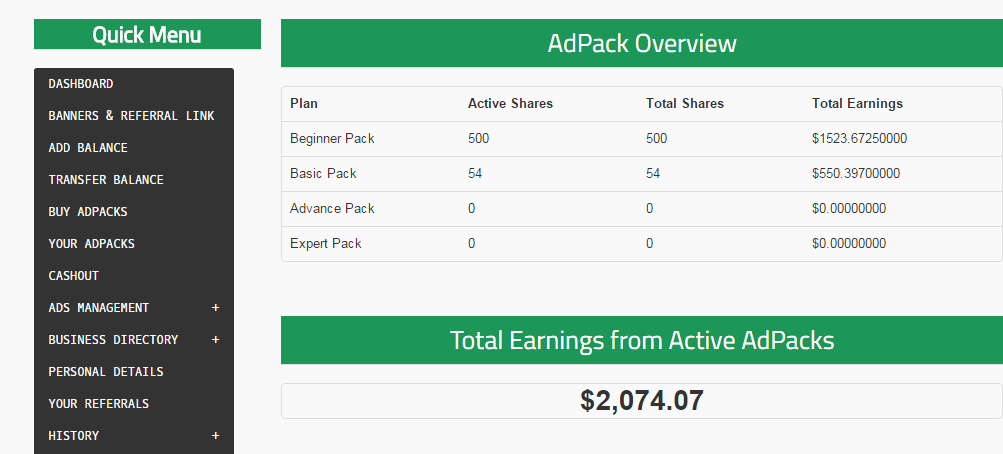Click the Business Directory menu label

[113, 340]
